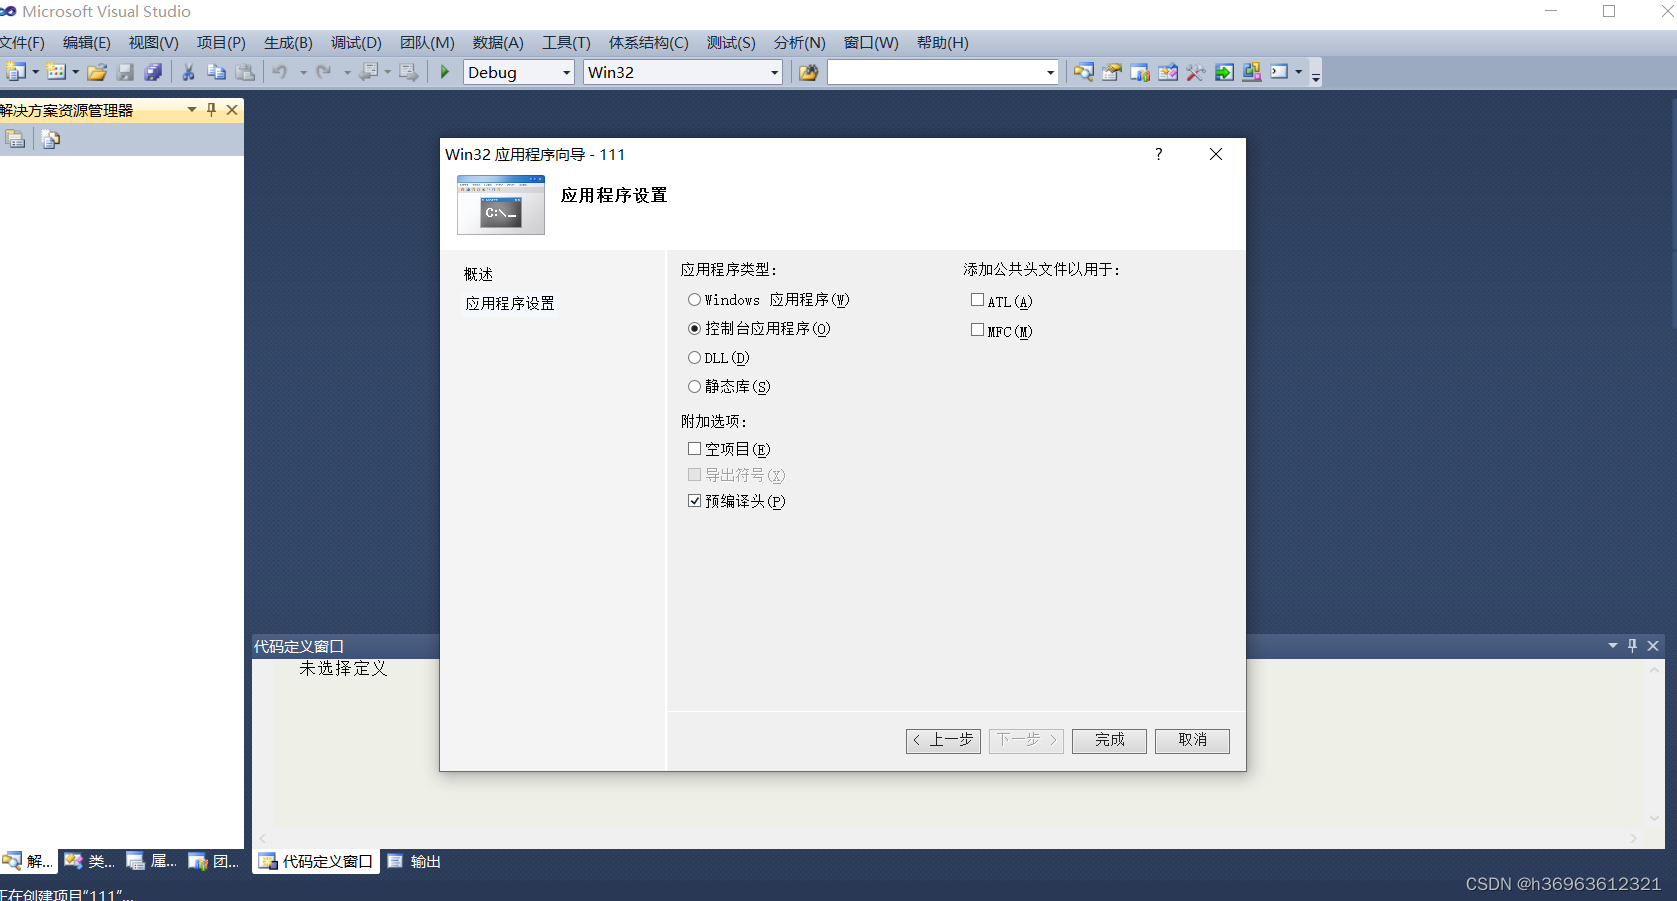Click the Redo arrow icon
This screenshot has height=901, width=1677.
(324, 72)
